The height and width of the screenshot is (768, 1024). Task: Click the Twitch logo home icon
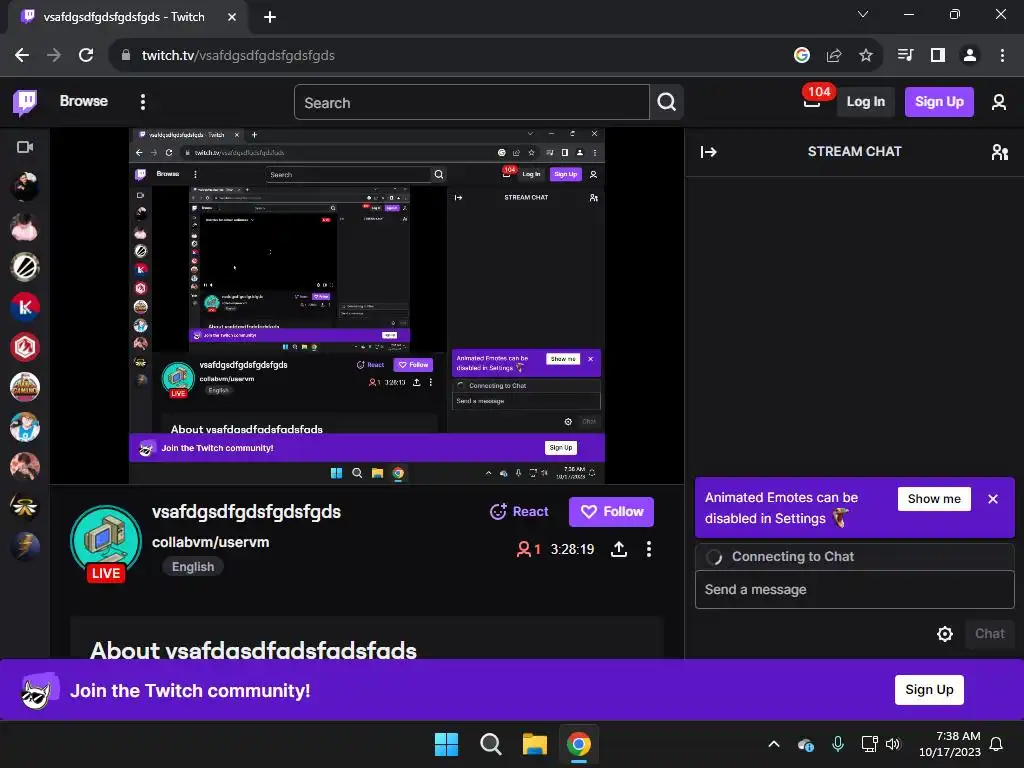click(x=25, y=102)
